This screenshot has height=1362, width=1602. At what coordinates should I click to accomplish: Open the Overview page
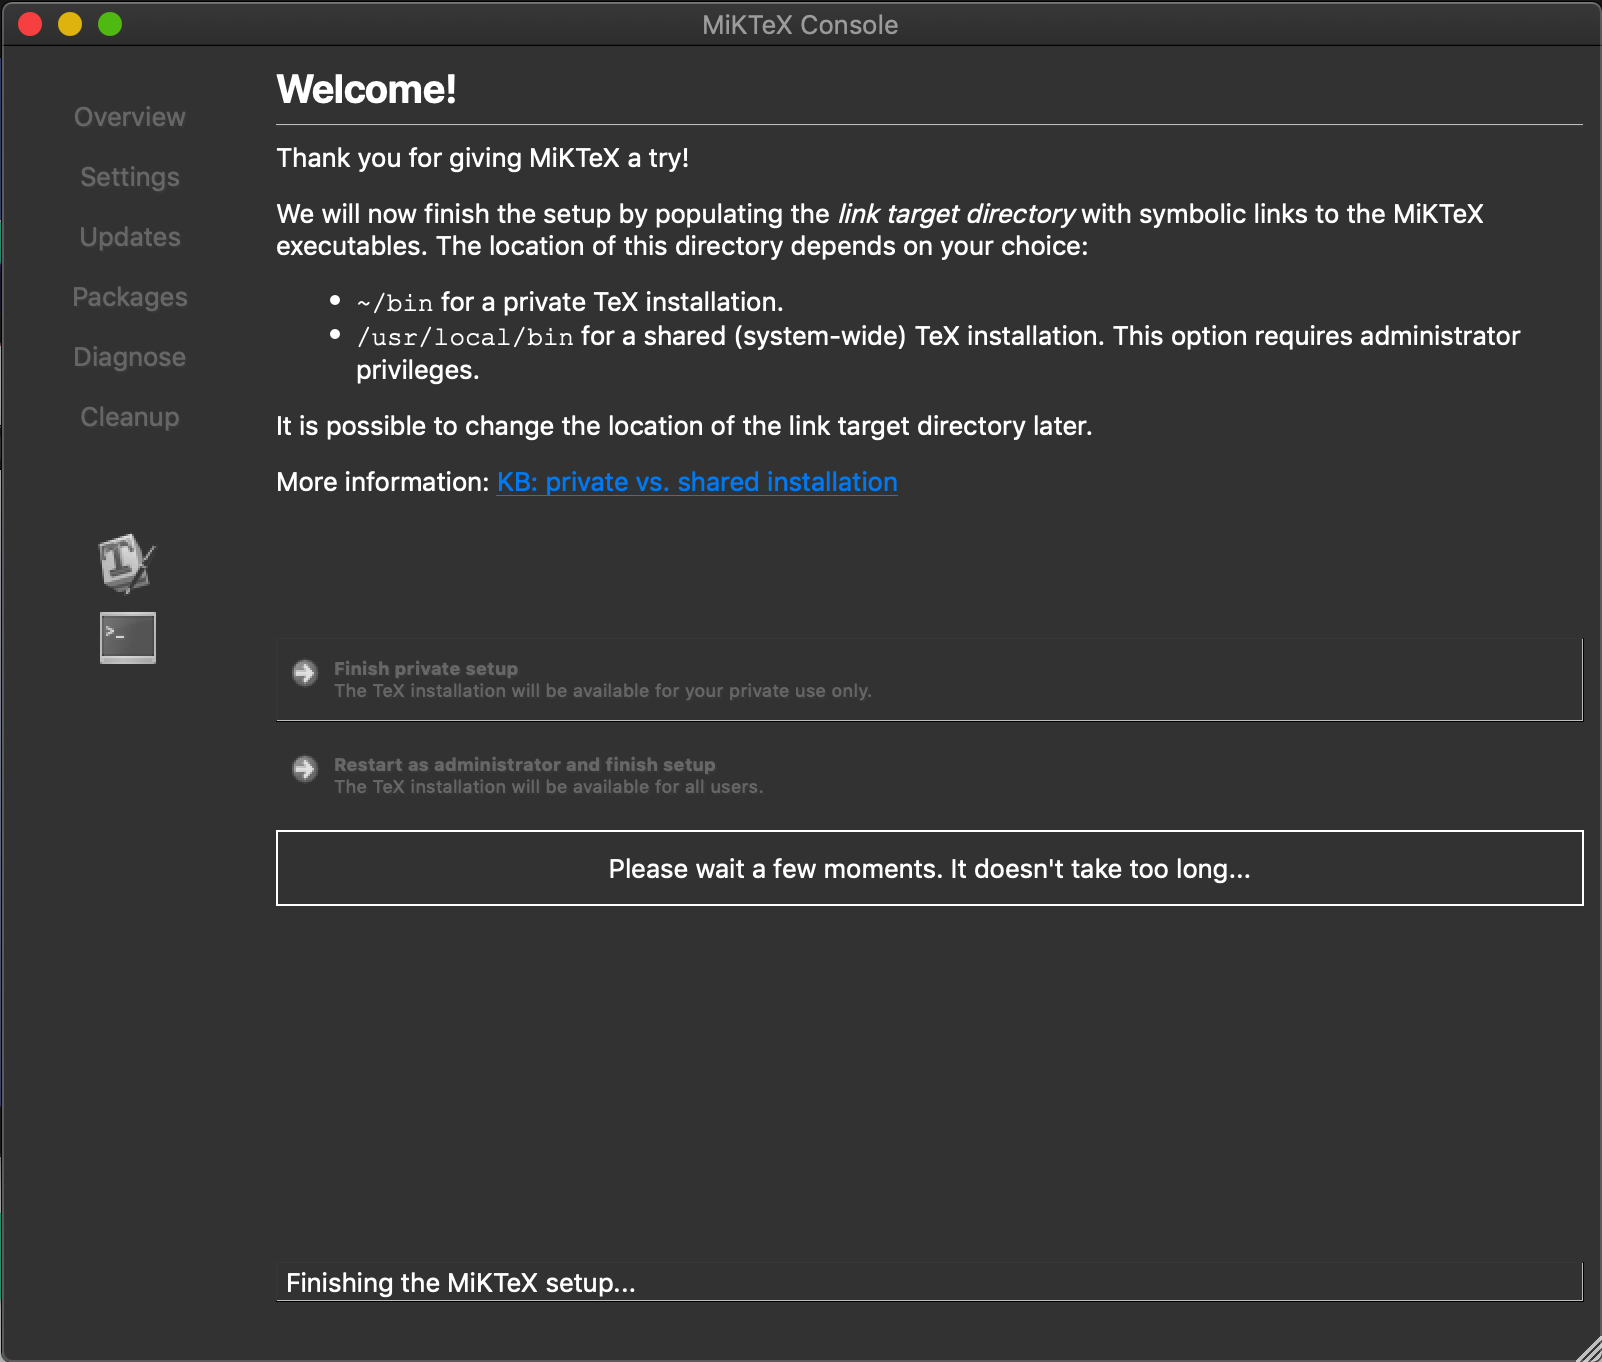tap(130, 117)
